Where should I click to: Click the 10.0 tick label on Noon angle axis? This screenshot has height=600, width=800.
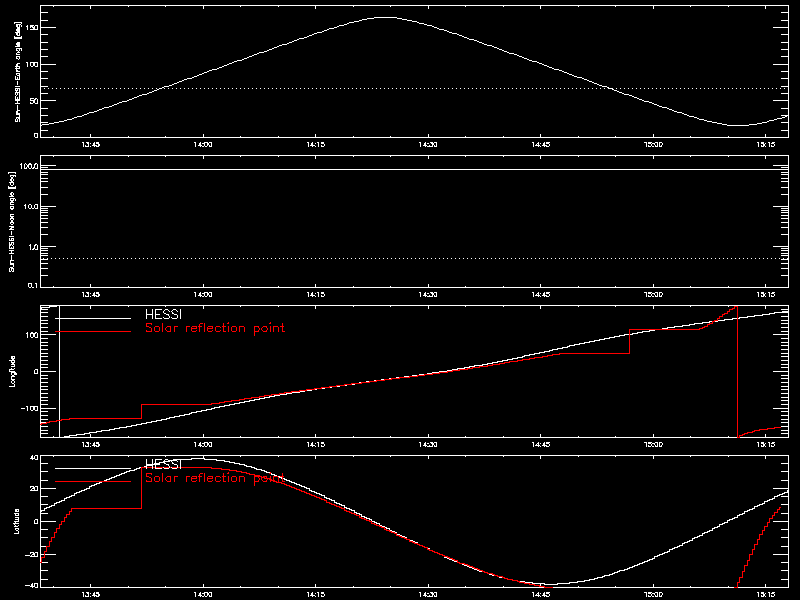[31, 207]
